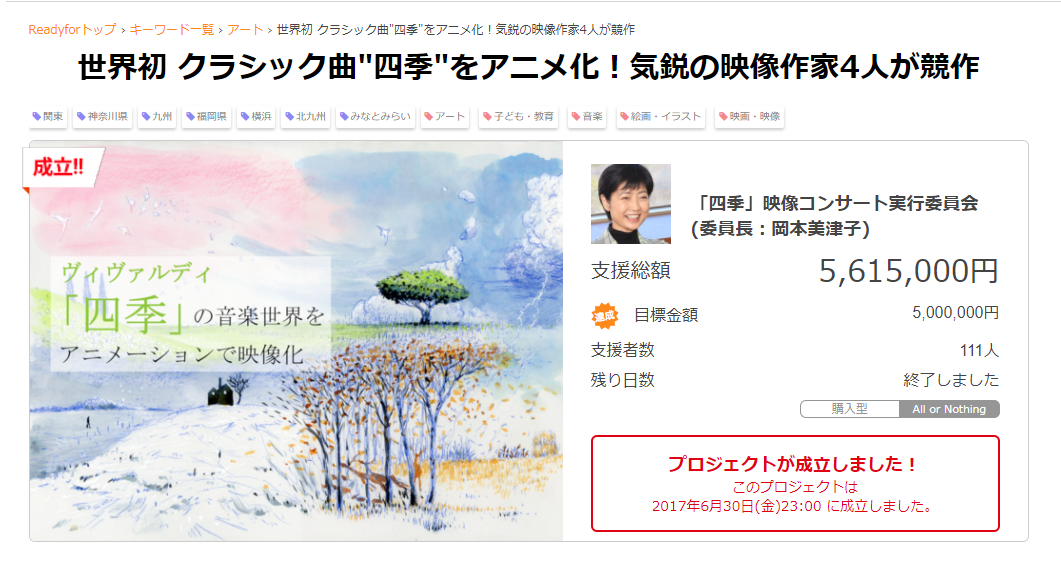The width and height of the screenshot is (1061, 578).
Task: Select the みなとみらい tag
Action: [x=375, y=116]
